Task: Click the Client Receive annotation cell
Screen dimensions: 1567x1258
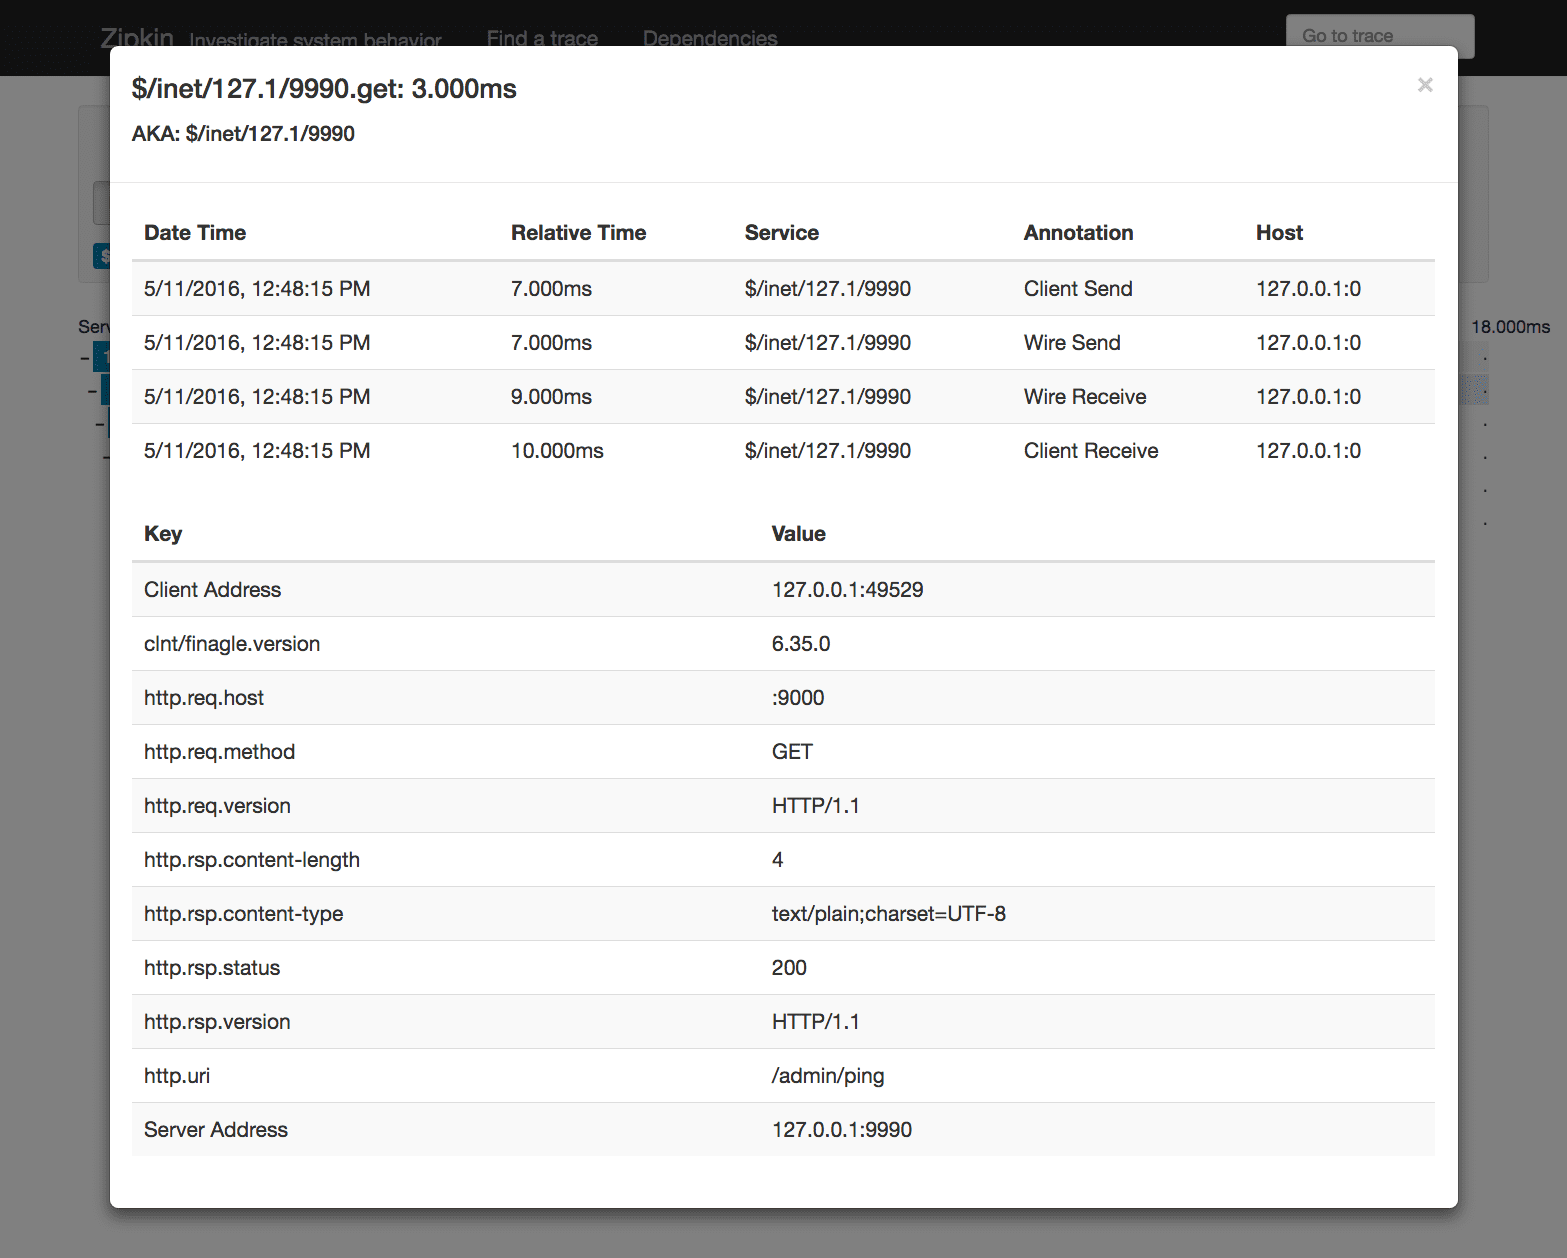Action: [x=1091, y=451]
